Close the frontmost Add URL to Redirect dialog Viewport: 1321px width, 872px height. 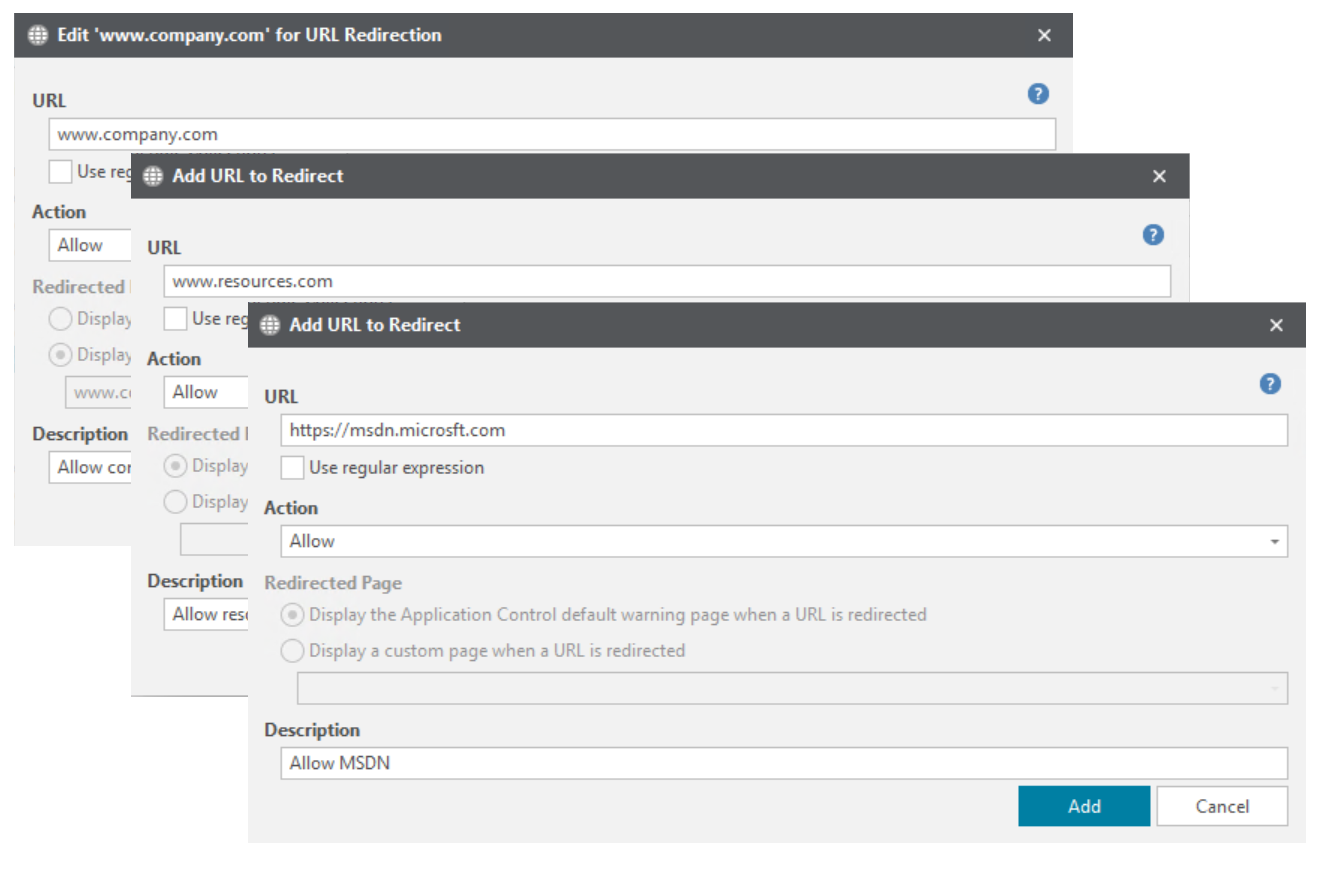tap(1276, 325)
